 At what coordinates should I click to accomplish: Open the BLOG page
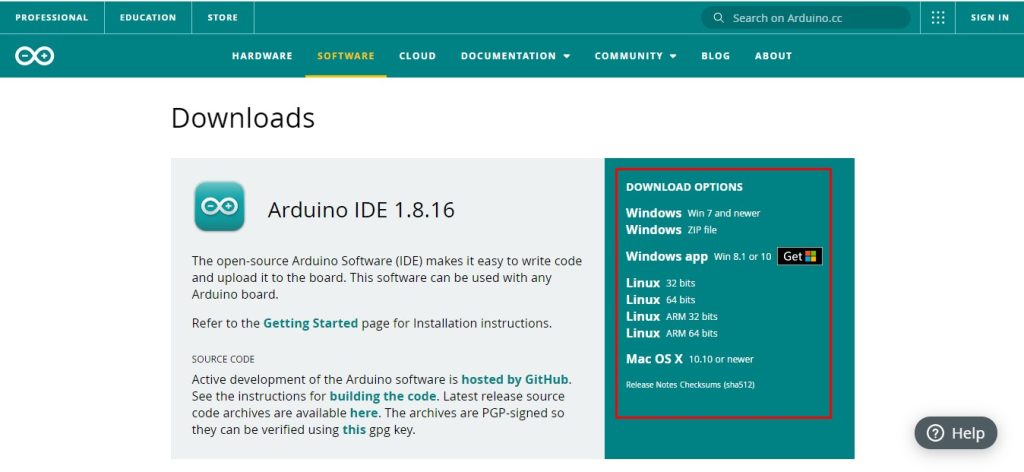tap(716, 56)
